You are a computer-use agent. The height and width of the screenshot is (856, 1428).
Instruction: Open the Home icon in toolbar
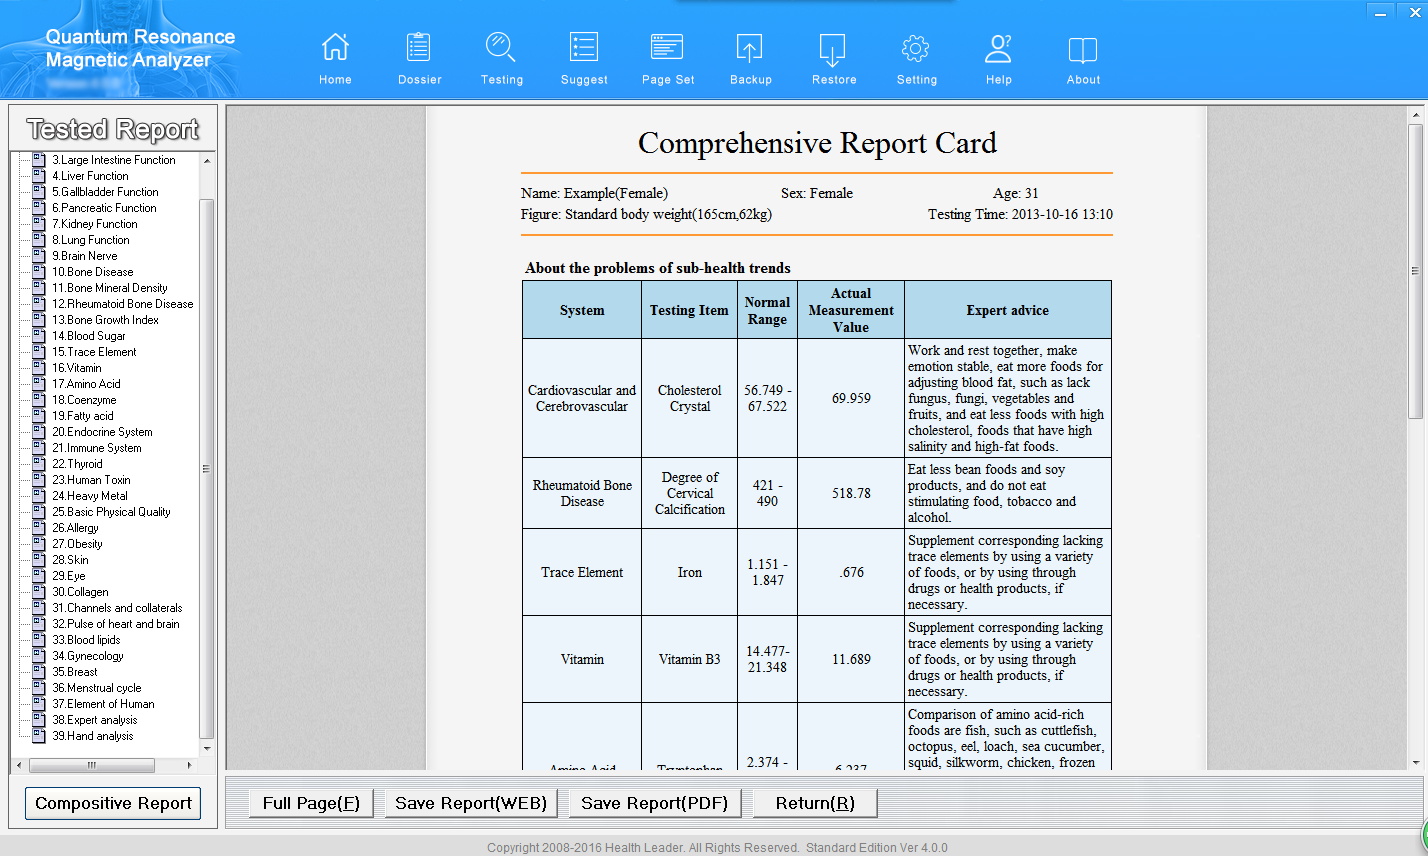(335, 48)
